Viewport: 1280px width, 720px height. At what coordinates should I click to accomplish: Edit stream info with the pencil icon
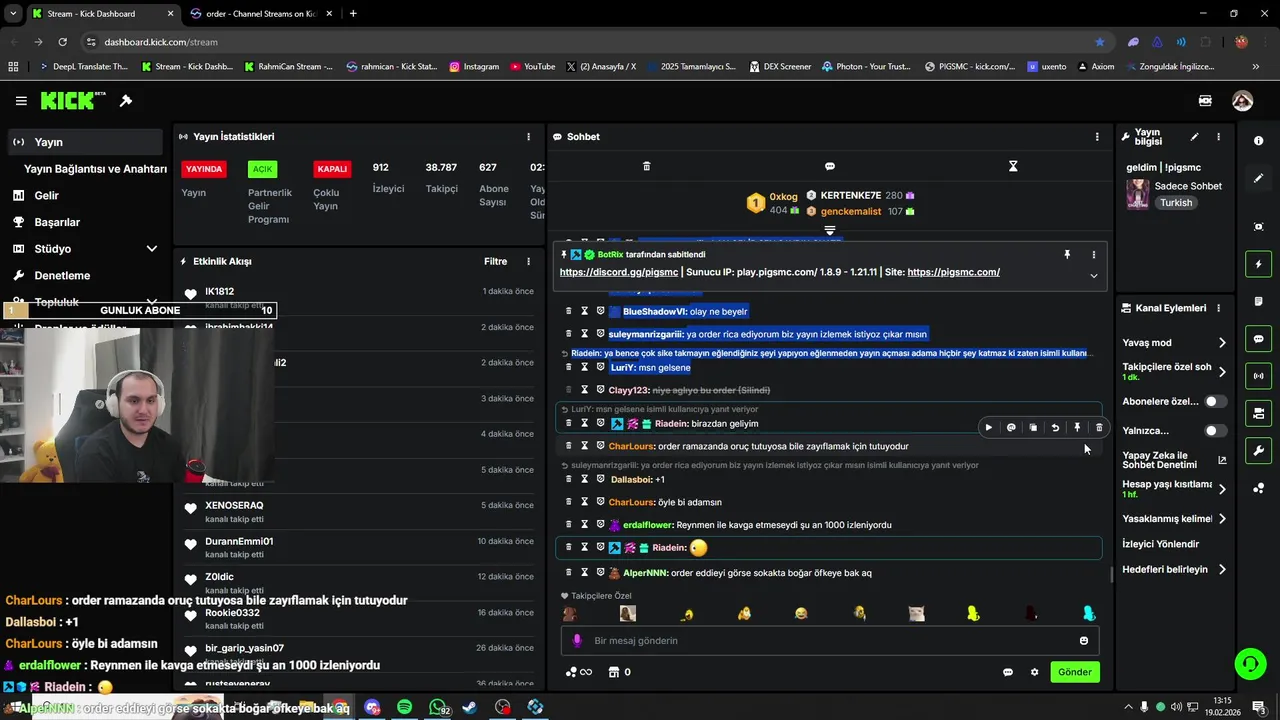(1194, 137)
